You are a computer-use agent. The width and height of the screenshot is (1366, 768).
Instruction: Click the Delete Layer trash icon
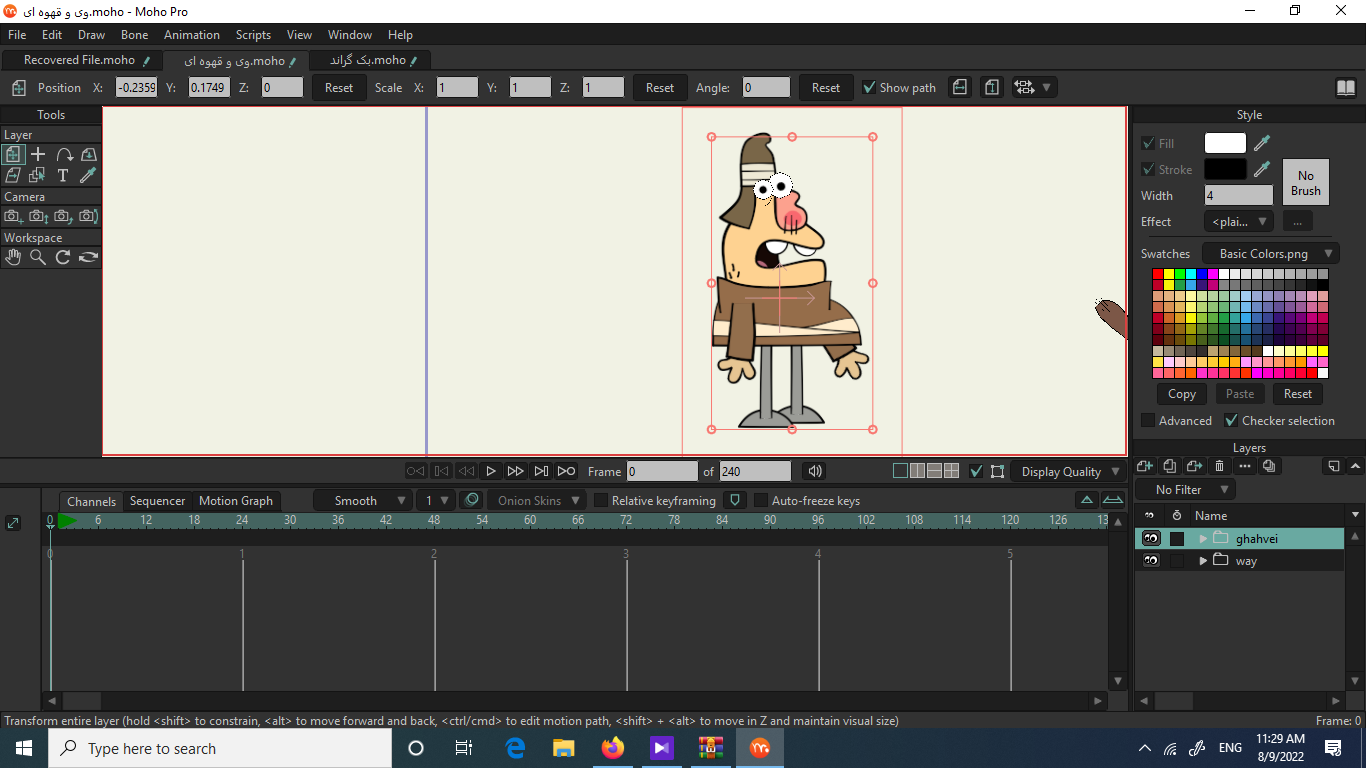coord(1219,466)
